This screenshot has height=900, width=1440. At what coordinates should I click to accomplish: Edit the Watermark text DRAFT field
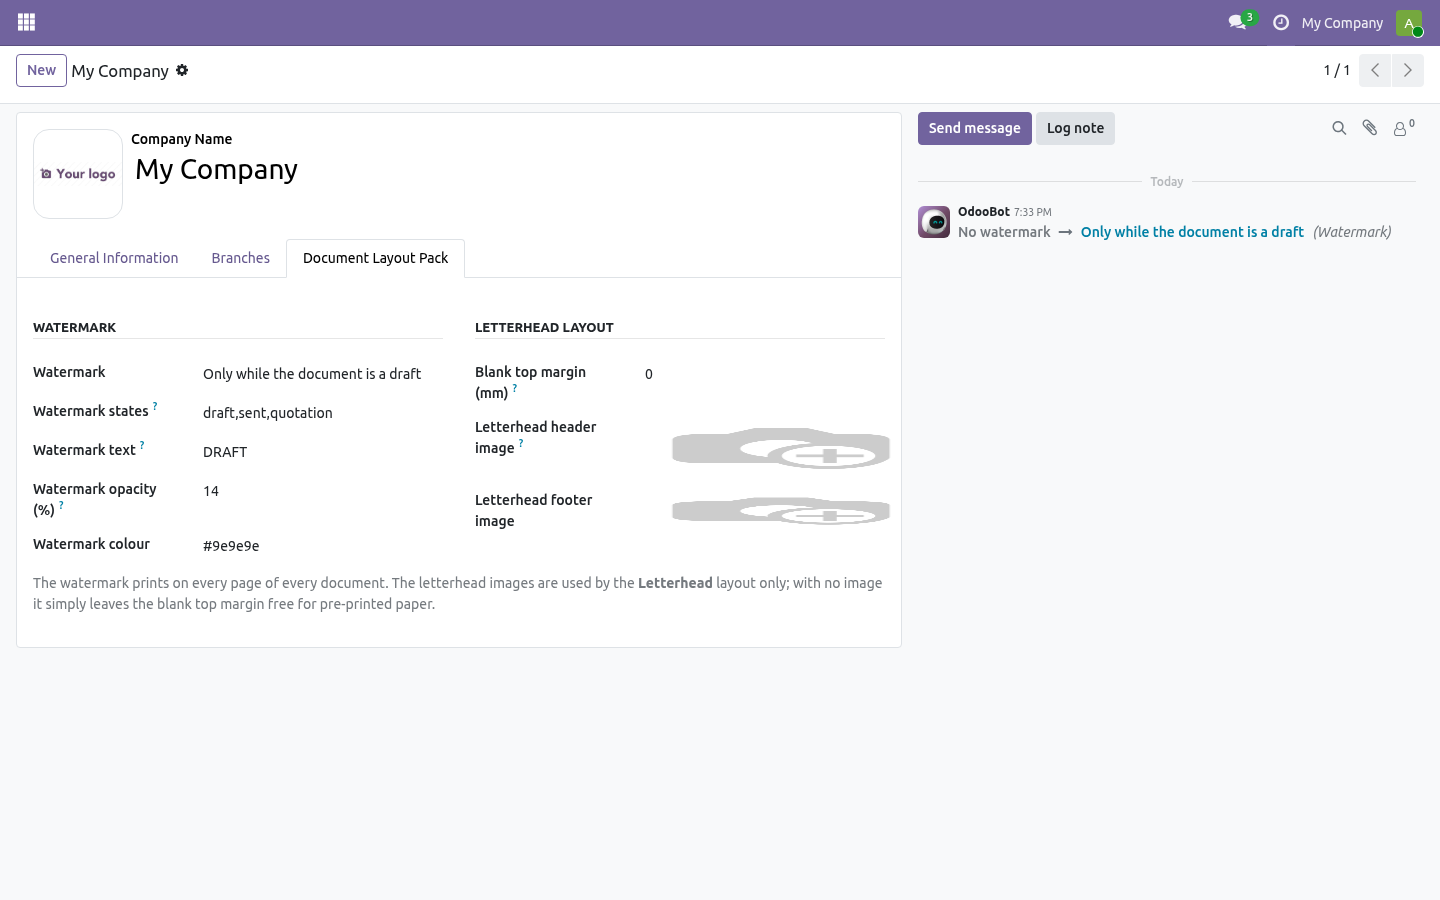(x=322, y=452)
